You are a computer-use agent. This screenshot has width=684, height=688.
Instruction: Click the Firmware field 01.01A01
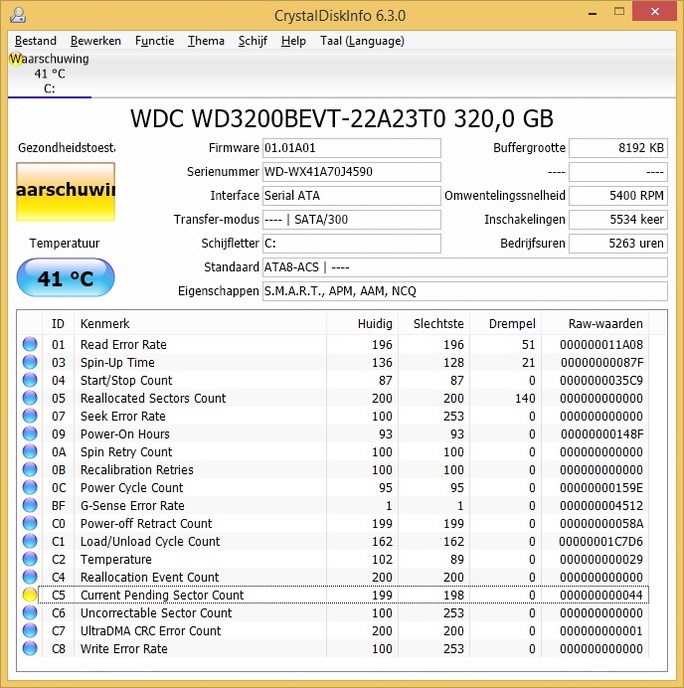[351, 148]
